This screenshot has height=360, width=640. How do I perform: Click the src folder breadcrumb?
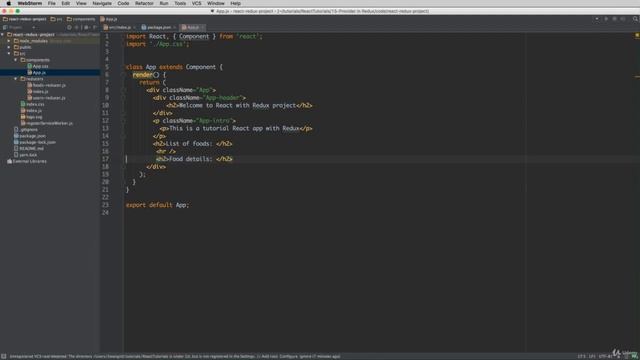[56, 19]
